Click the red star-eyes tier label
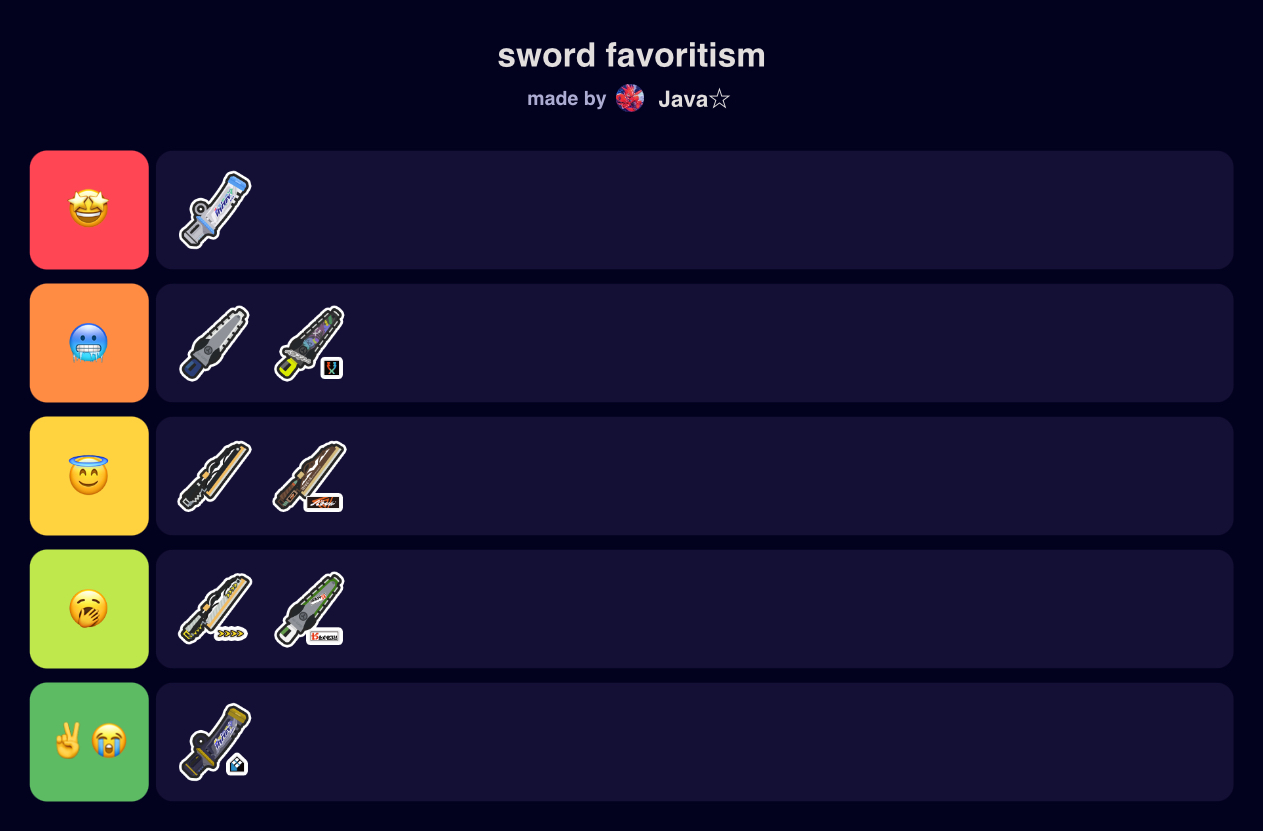 89,210
